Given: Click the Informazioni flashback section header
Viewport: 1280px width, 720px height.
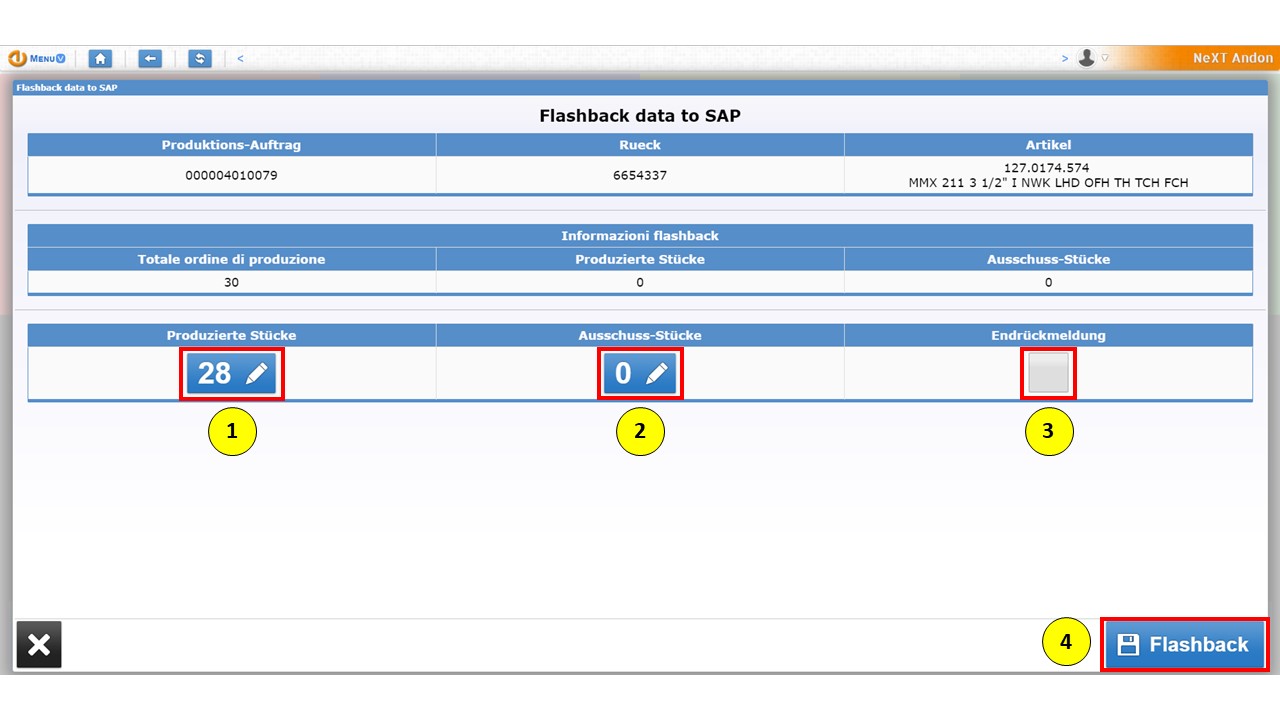Looking at the screenshot, I should point(640,236).
